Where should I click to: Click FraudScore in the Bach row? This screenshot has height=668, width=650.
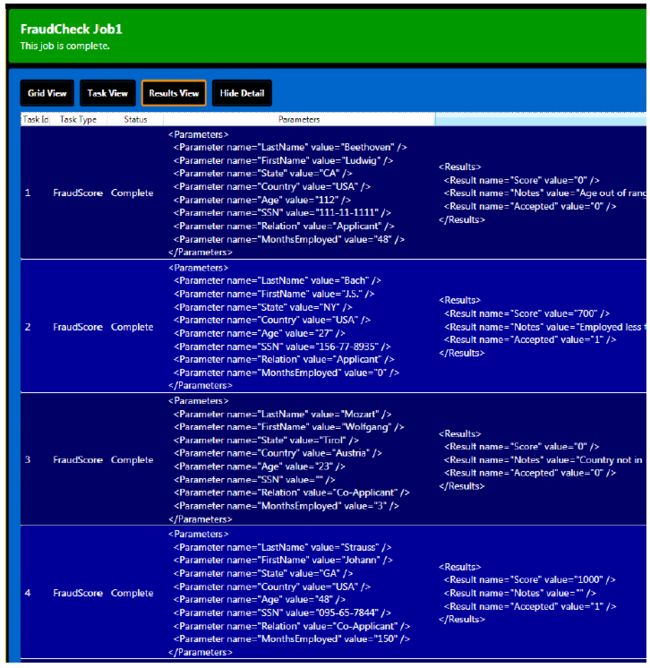[x=78, y=327]
